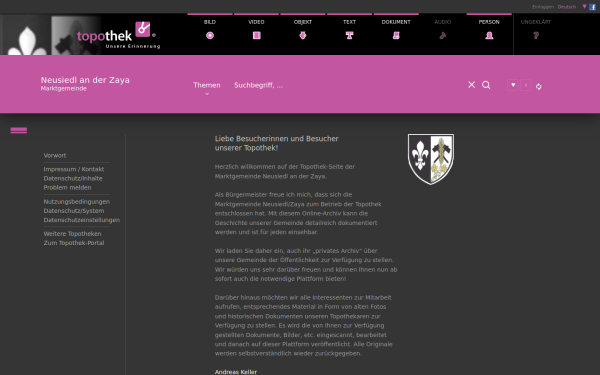Click the Andreas Keller signature text
Viewport: 600px width, 375px height.
click(236, 372)
